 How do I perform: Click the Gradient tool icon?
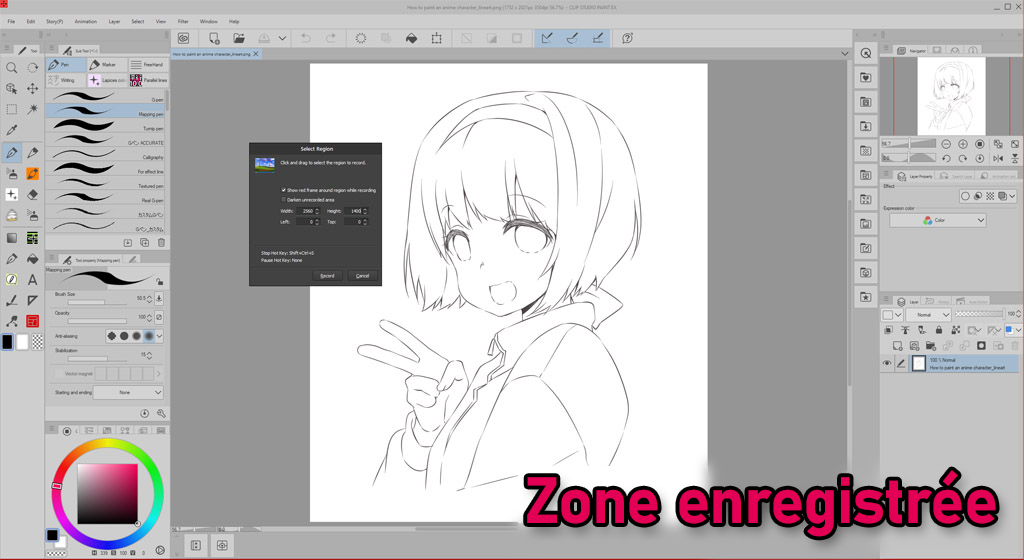(x=12, y=237)
